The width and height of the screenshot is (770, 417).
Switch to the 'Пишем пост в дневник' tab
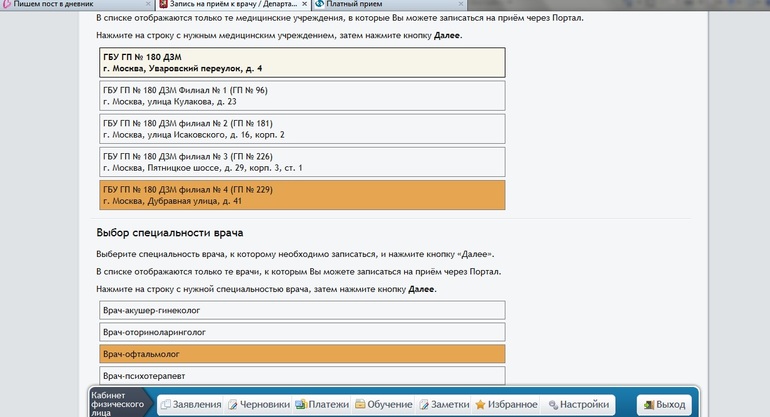coord(76,4)
